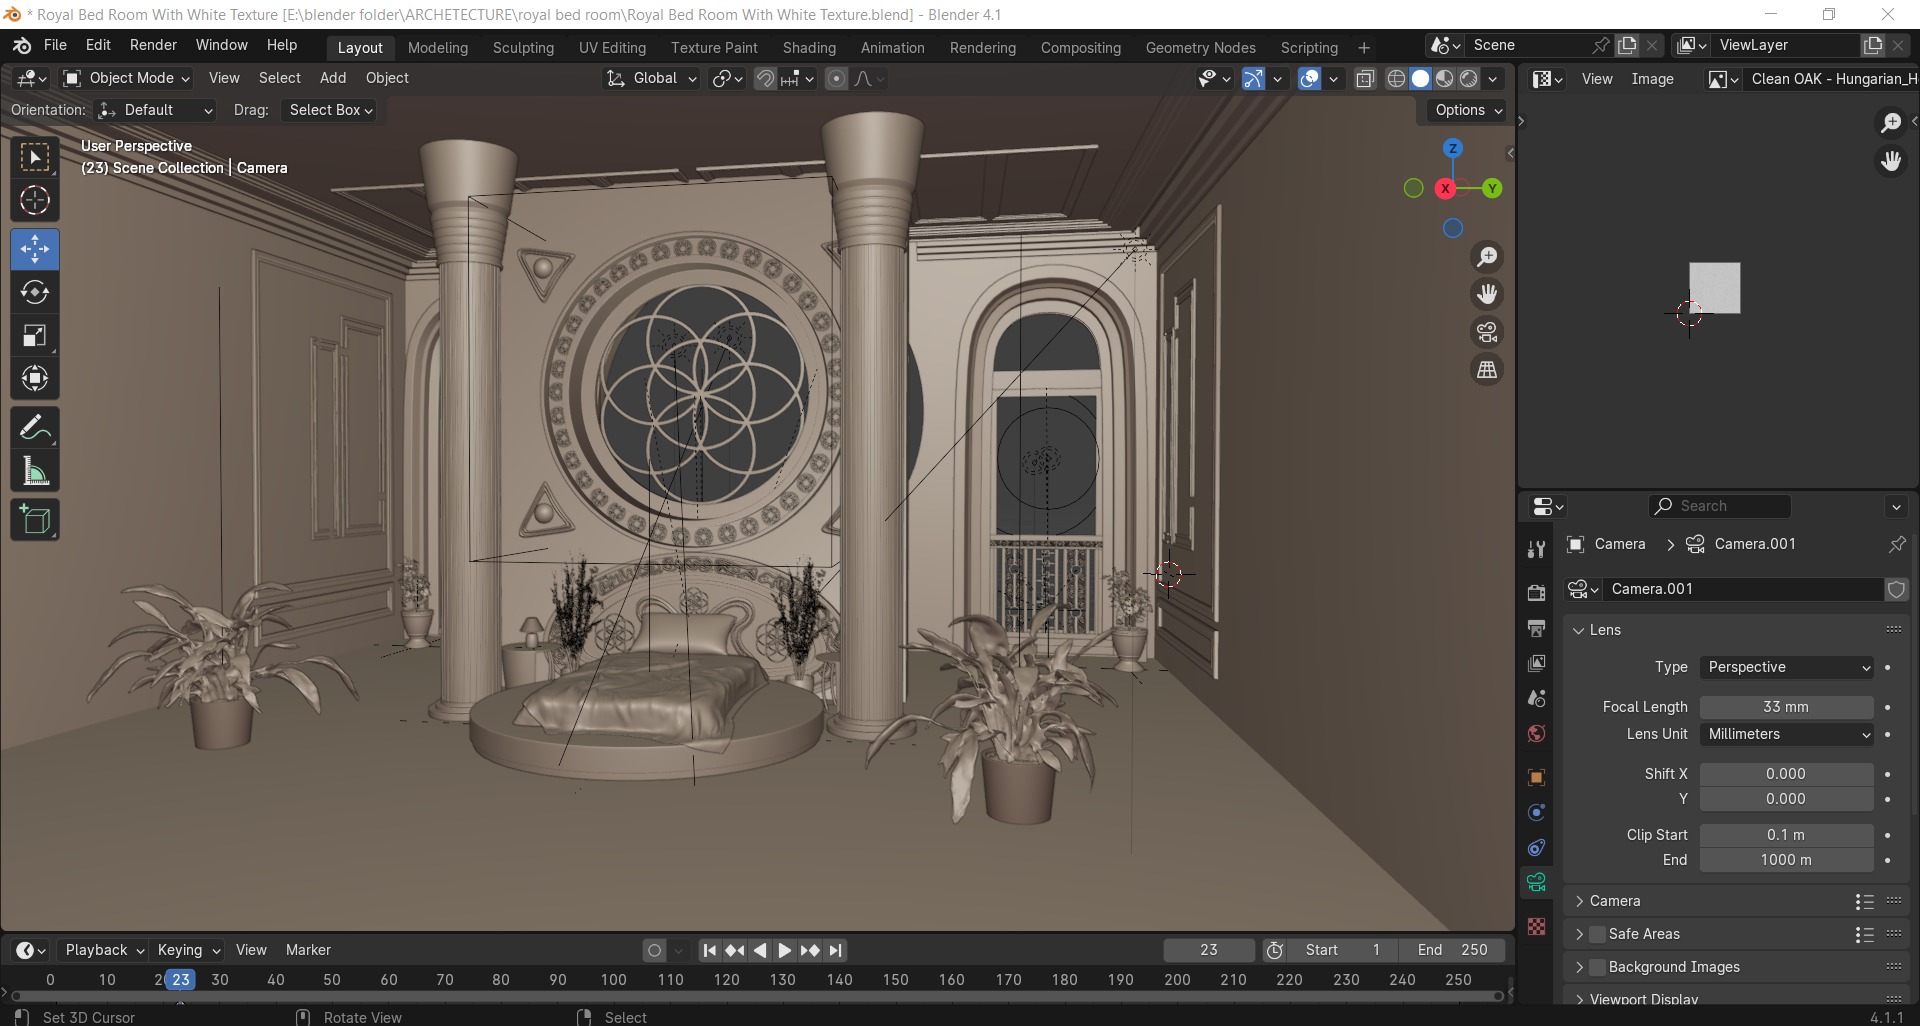
Task: Open the World properties tab
Action: [1537, 734]
